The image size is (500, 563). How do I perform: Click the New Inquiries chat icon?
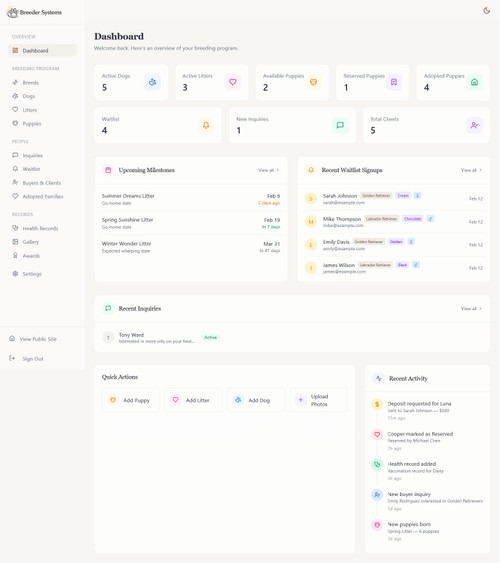(340, 125)
